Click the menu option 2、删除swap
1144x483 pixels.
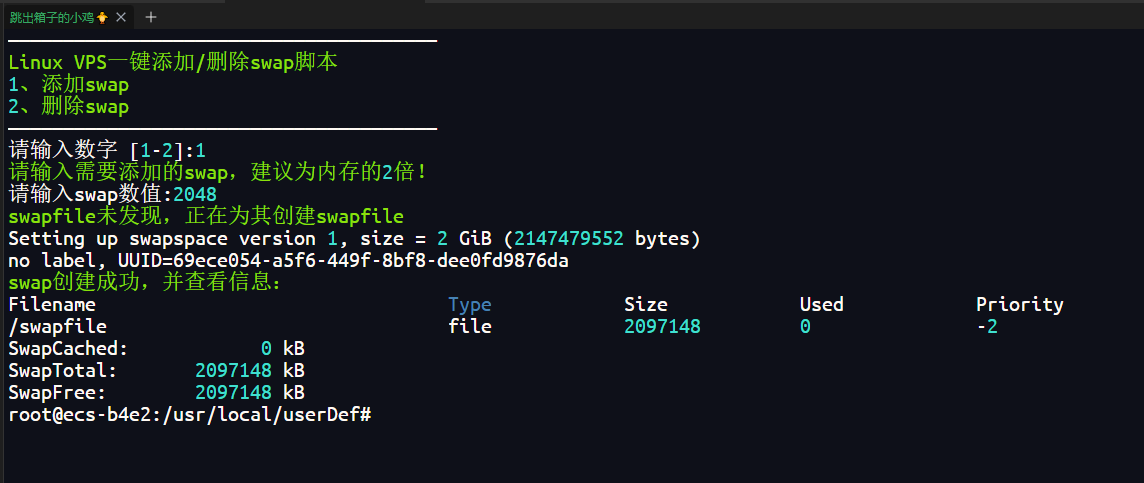[x=68, y=107]
